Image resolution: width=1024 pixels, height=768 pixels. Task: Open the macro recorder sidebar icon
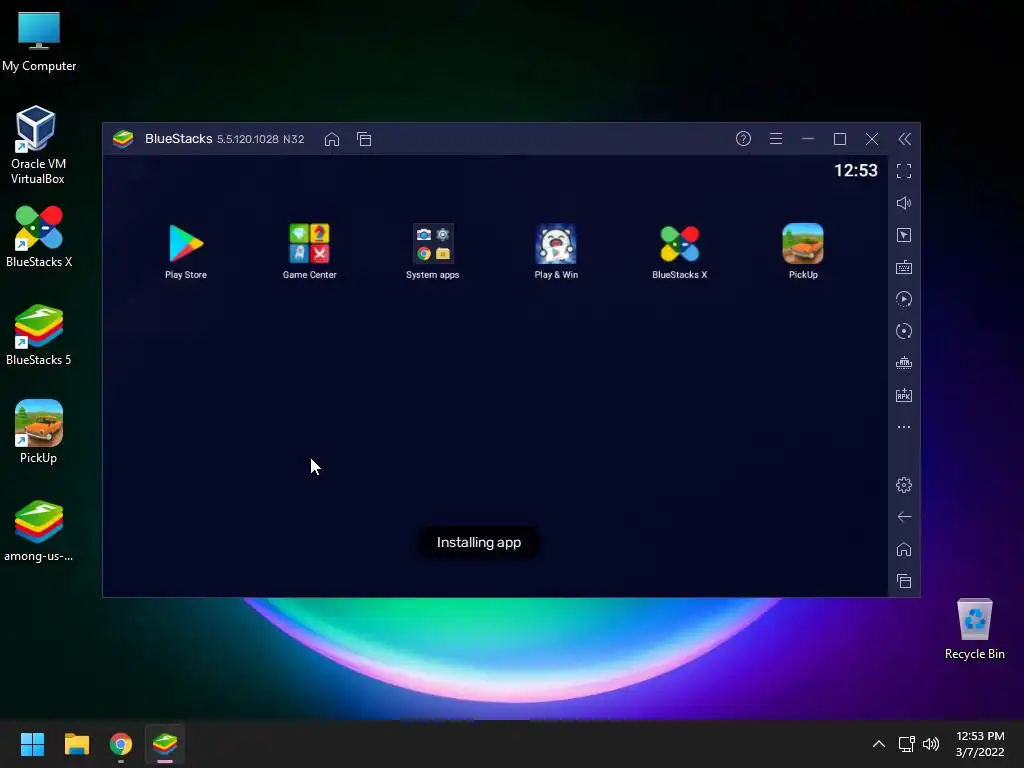coord(904,299)
